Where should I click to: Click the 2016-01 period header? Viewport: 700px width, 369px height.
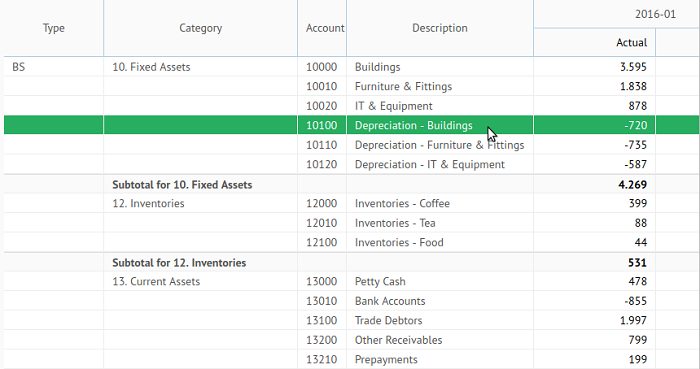655,14
